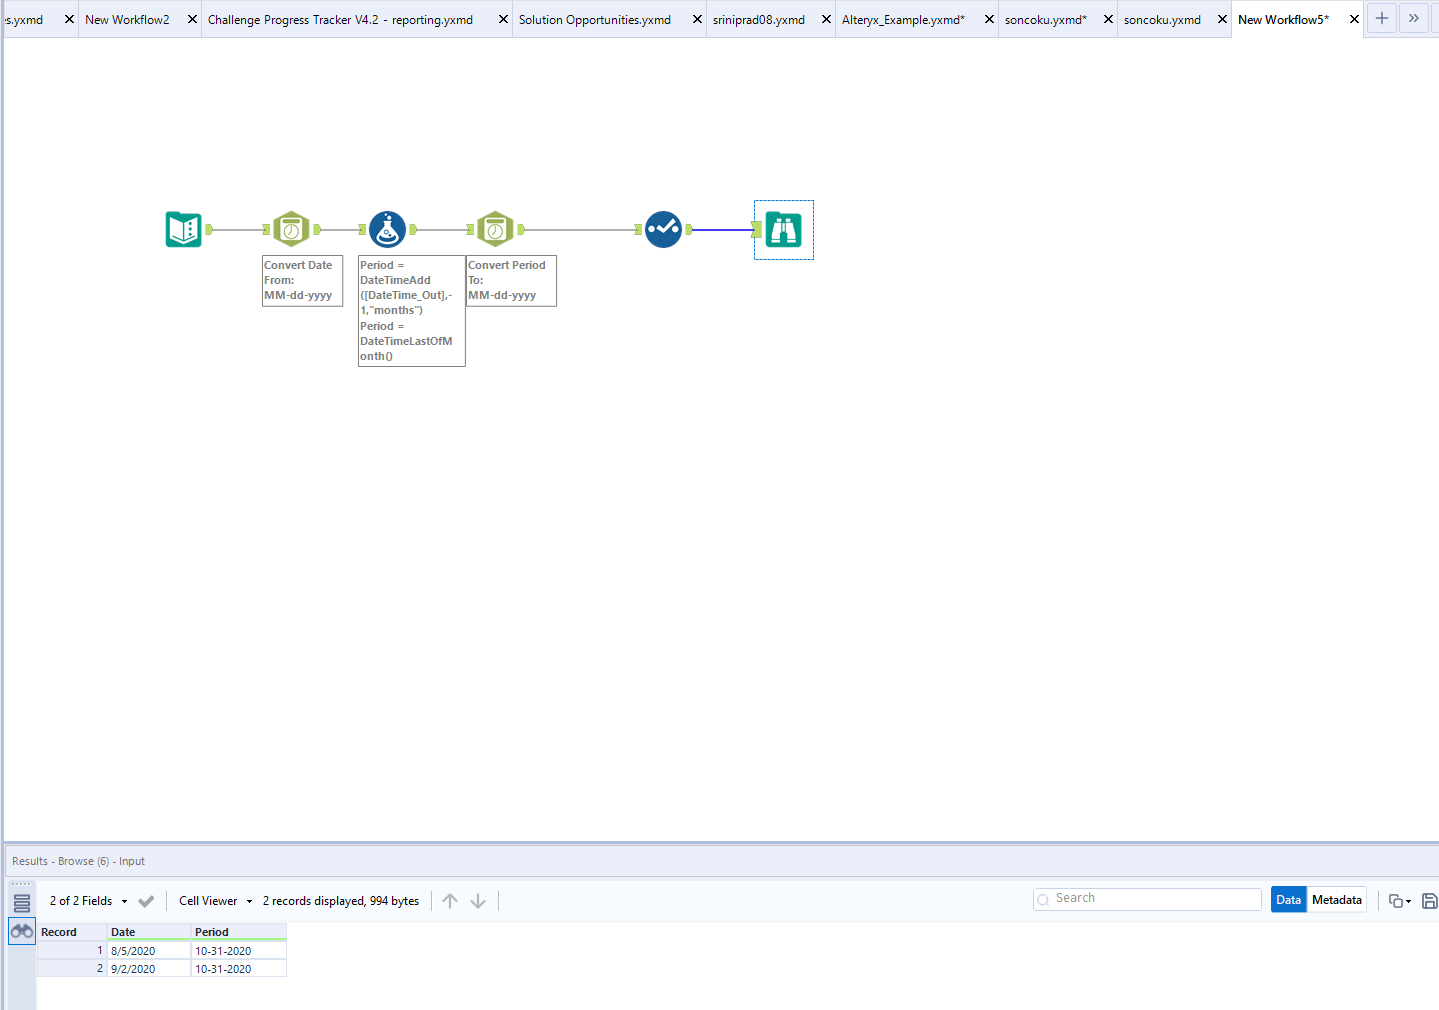Select the Browse tool at workflow end

[x=783, y=229]
